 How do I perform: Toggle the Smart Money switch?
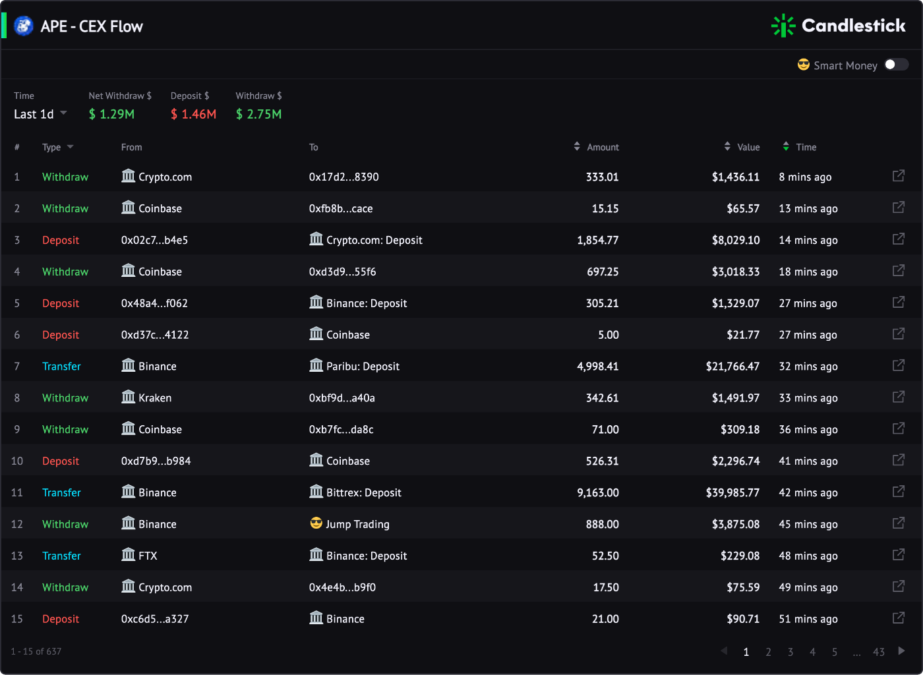pyautogui.click(x=897, y=65)
